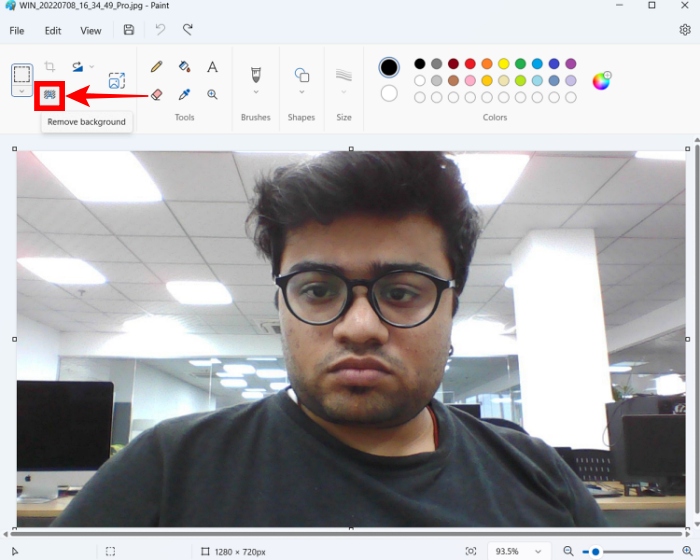700x560 pixels.
Task: Pick the orange palette color
Action: click(x=487, y=64)
